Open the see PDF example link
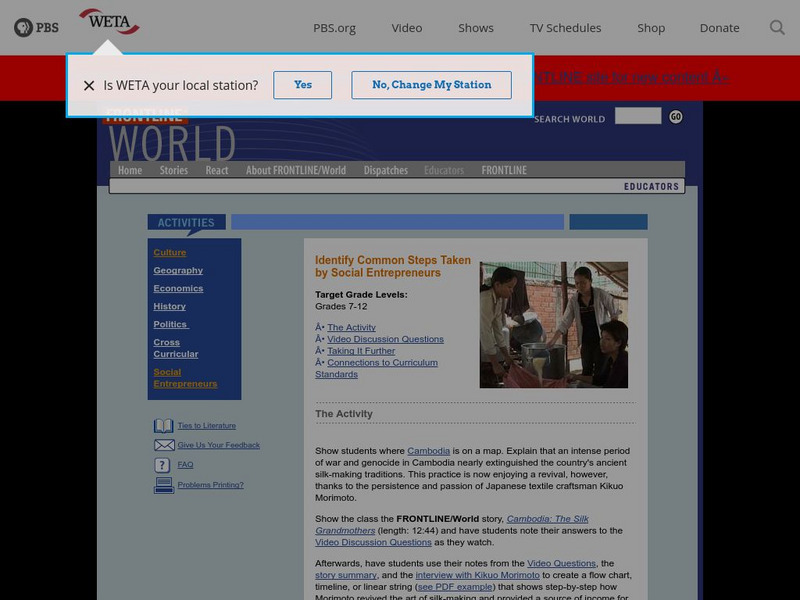Image resolution: width=800 pixels, height=600 pixels. 455,587
